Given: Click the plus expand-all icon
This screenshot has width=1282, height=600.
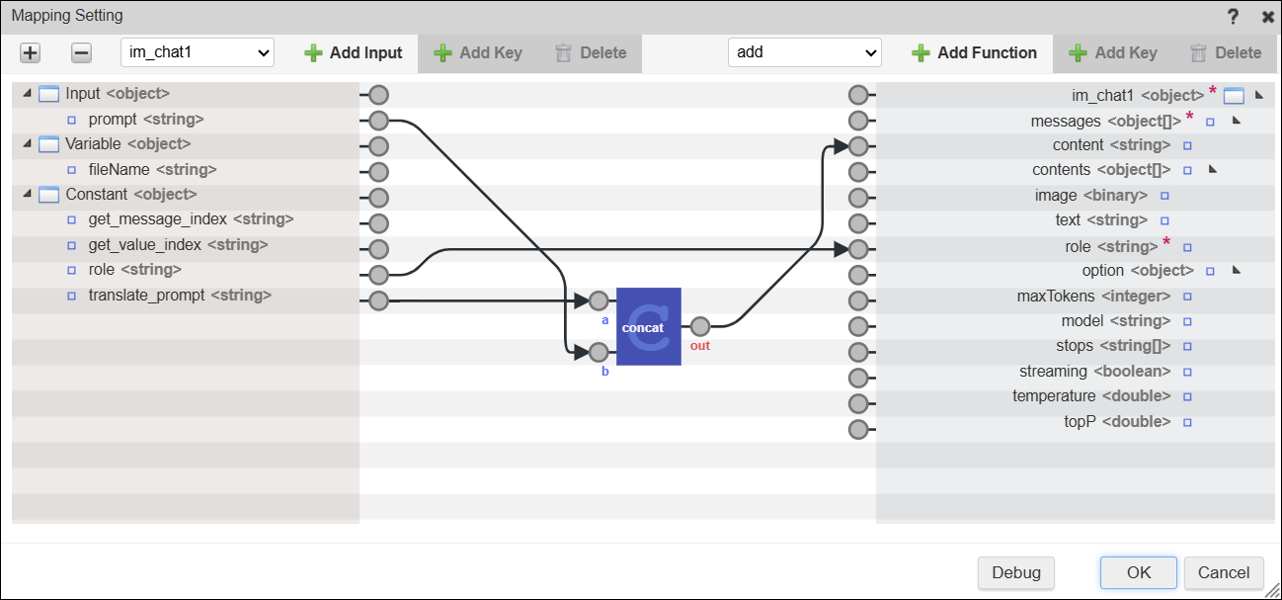Looking at the screenshot, I should 30,53.
